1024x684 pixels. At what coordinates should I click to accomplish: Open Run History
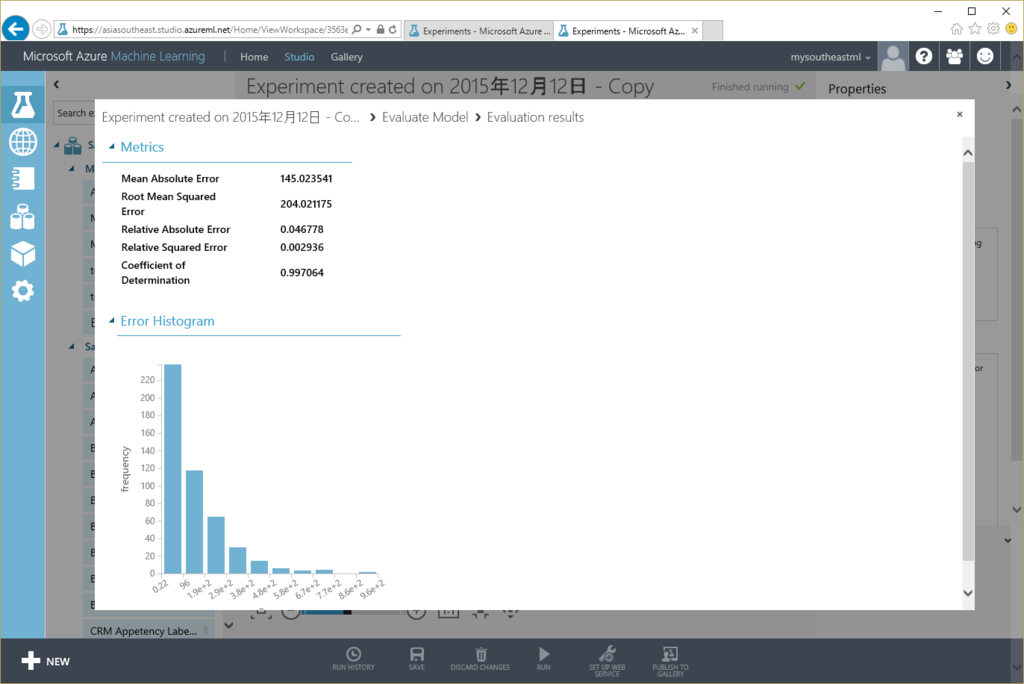pos(353,659)
